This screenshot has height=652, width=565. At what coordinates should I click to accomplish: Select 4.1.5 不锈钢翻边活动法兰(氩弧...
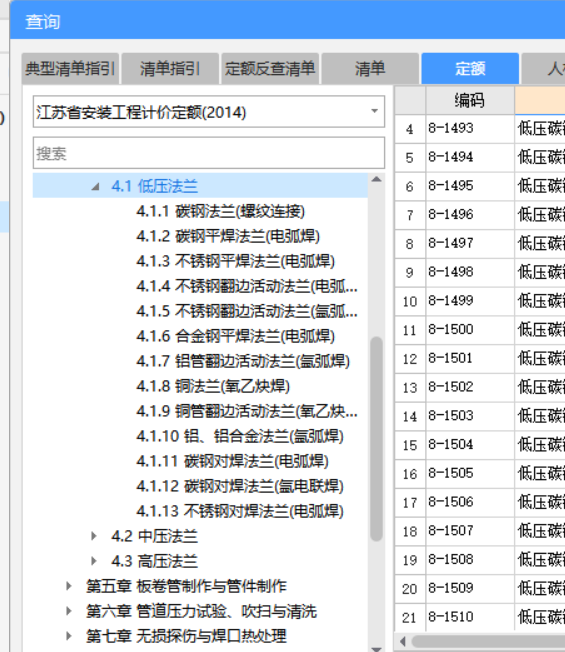pos(247,311)
